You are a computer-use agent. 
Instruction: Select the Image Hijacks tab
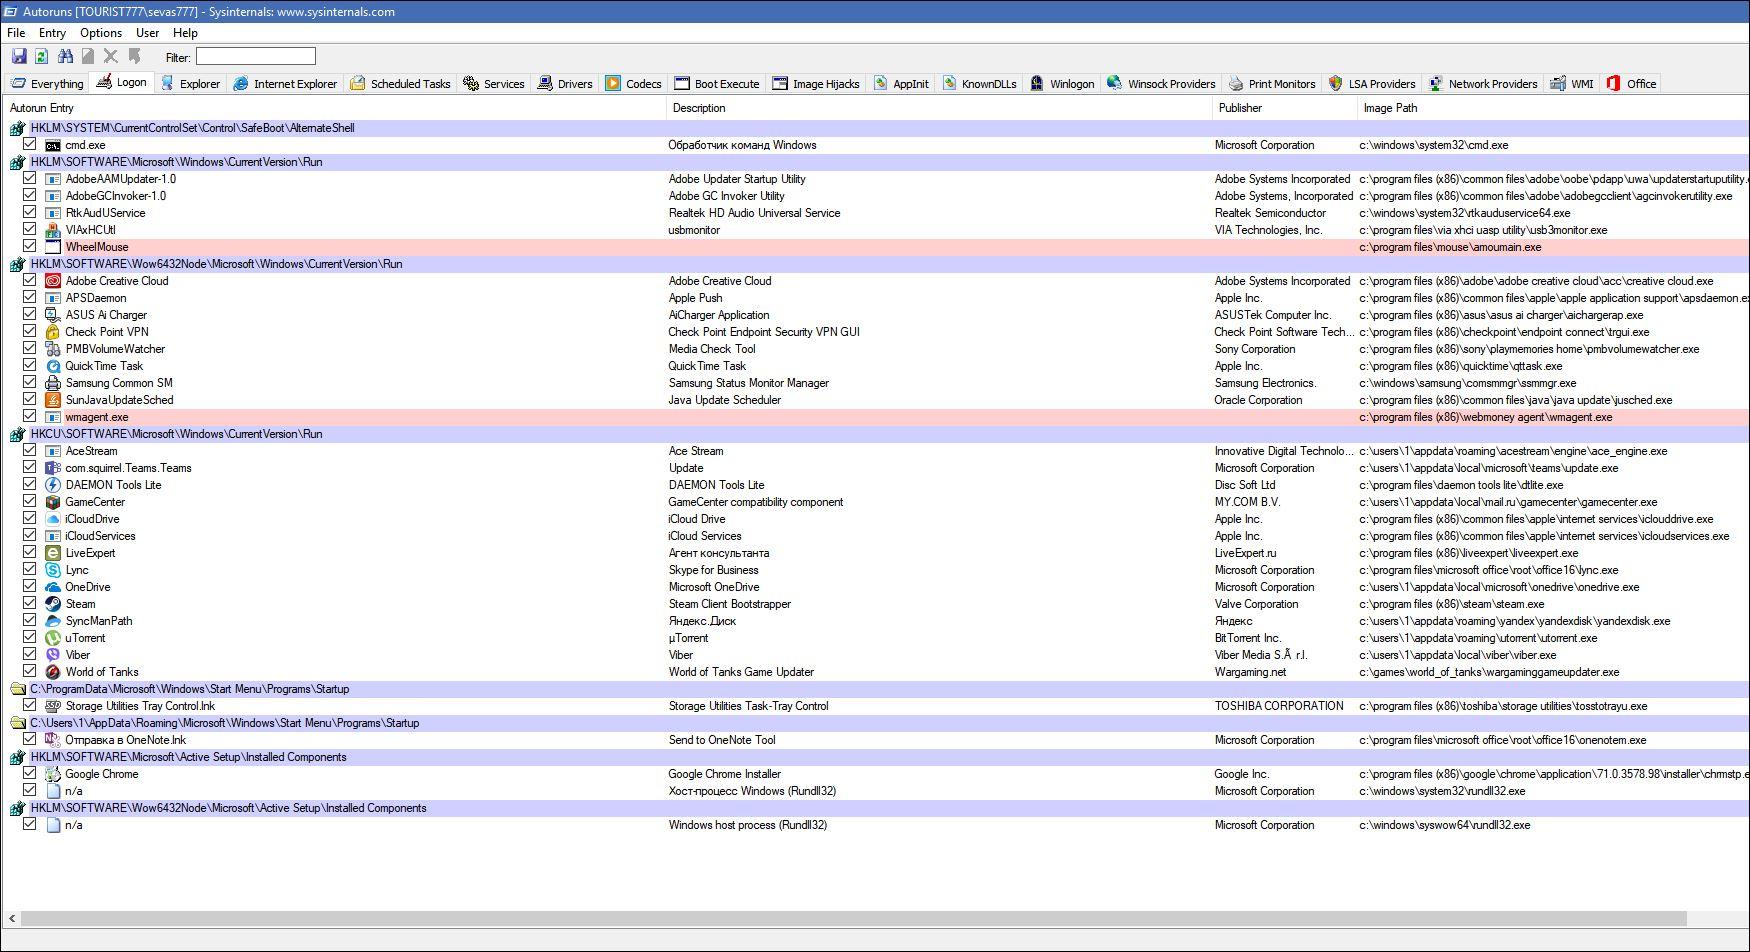point(816,84)
